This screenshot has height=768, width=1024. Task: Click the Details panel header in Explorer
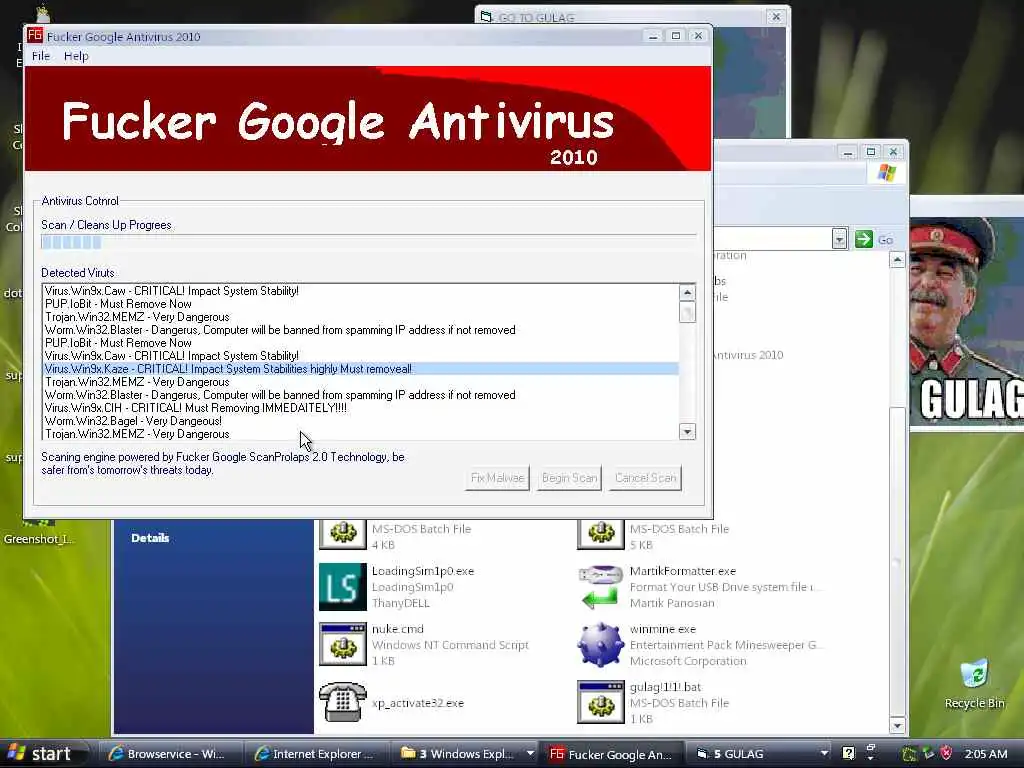(150, 538)
